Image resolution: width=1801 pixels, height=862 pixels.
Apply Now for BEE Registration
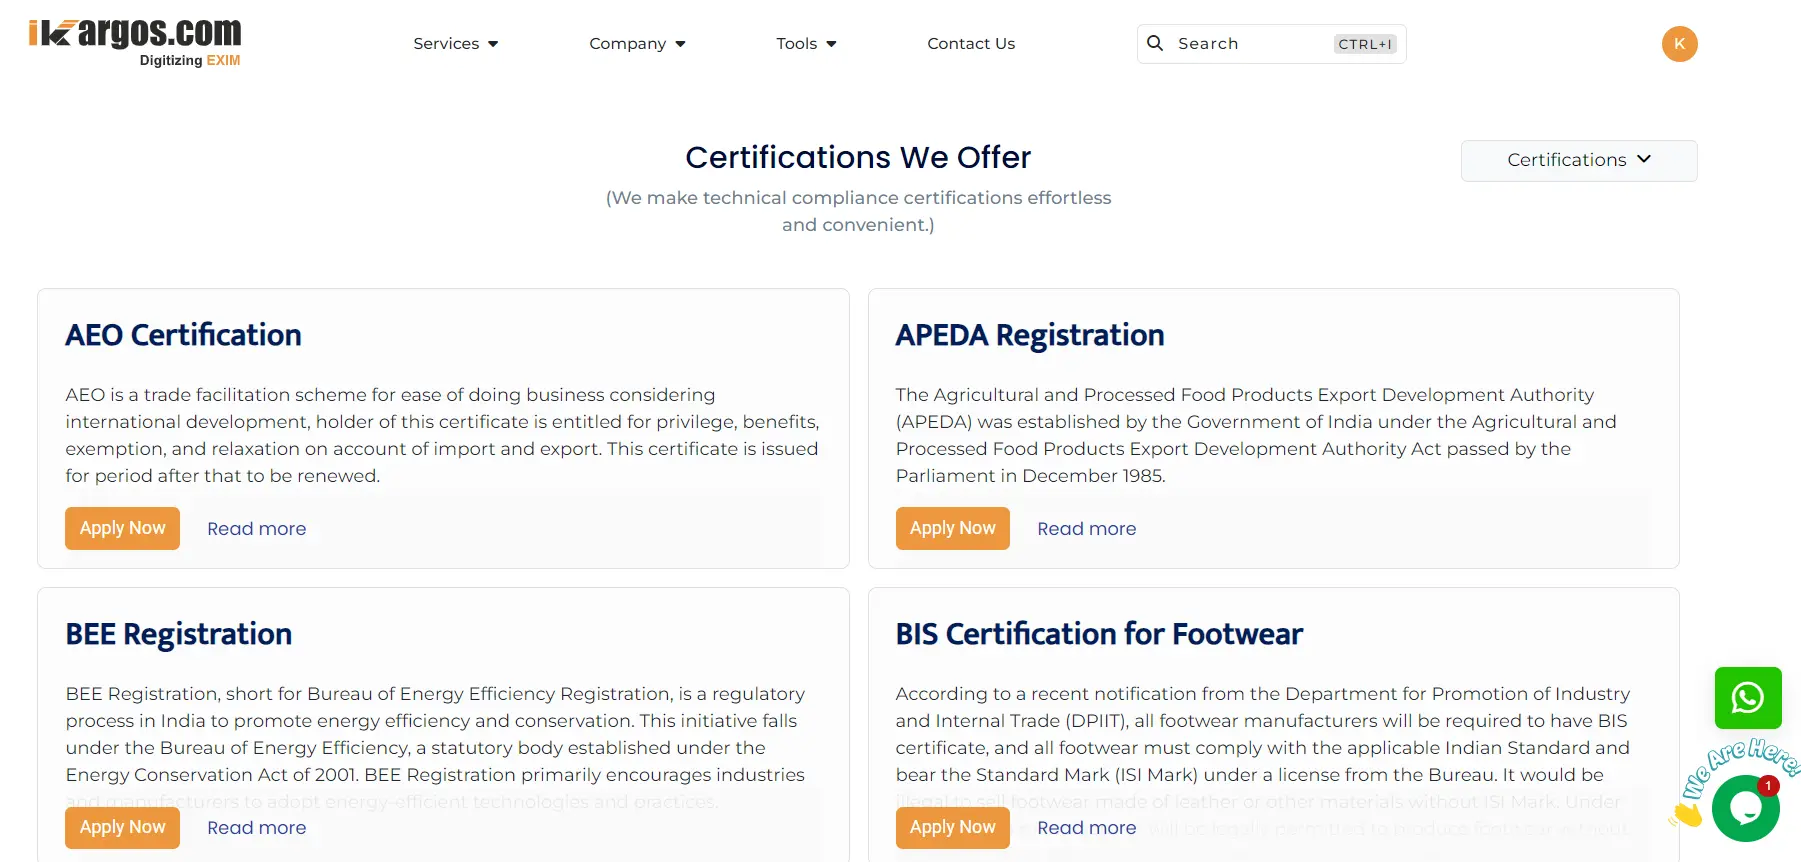point(122,827)
